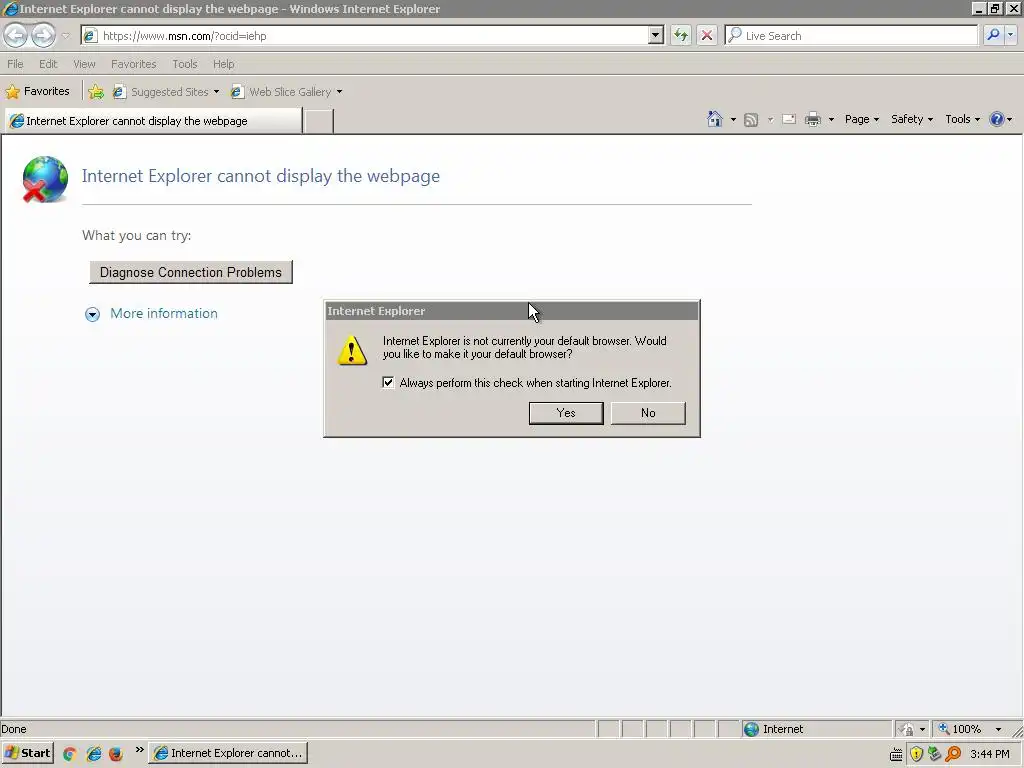Viewport: 1024px width, 768px height.
Task: Expand the address bar history dropdown
Action: tap(656, 36)
